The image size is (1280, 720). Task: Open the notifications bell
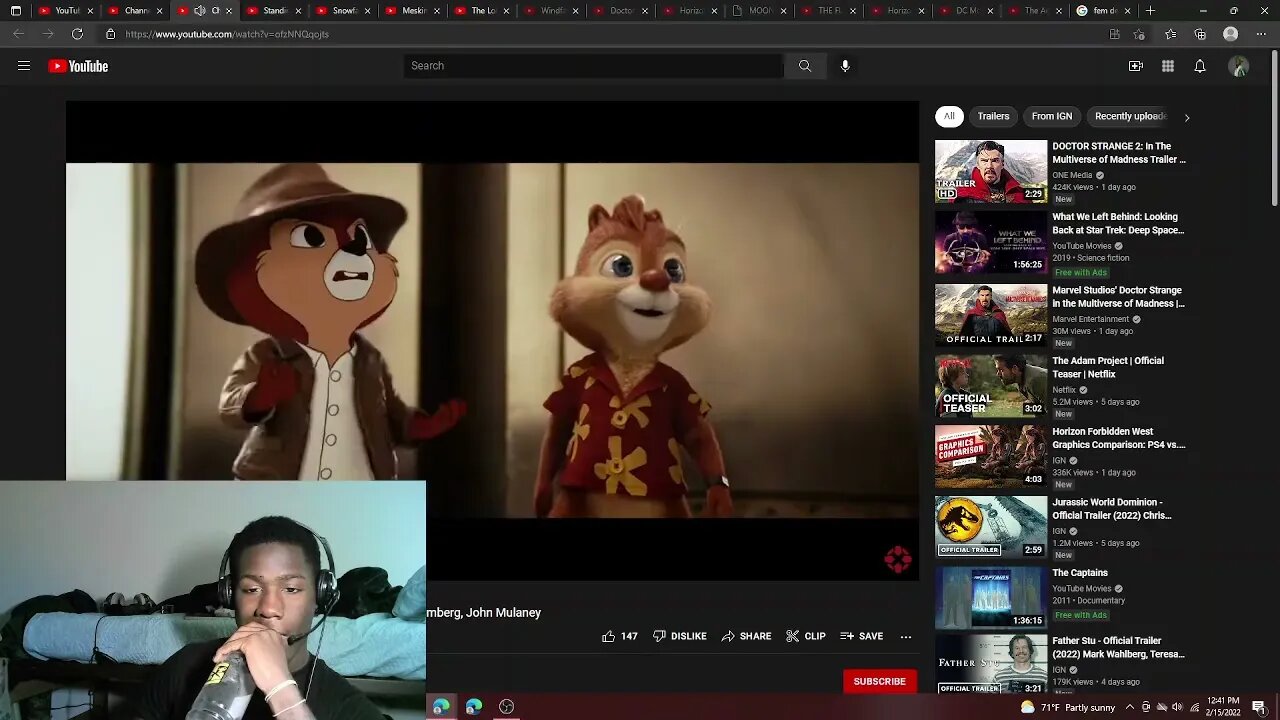(x=1200, y=66)
